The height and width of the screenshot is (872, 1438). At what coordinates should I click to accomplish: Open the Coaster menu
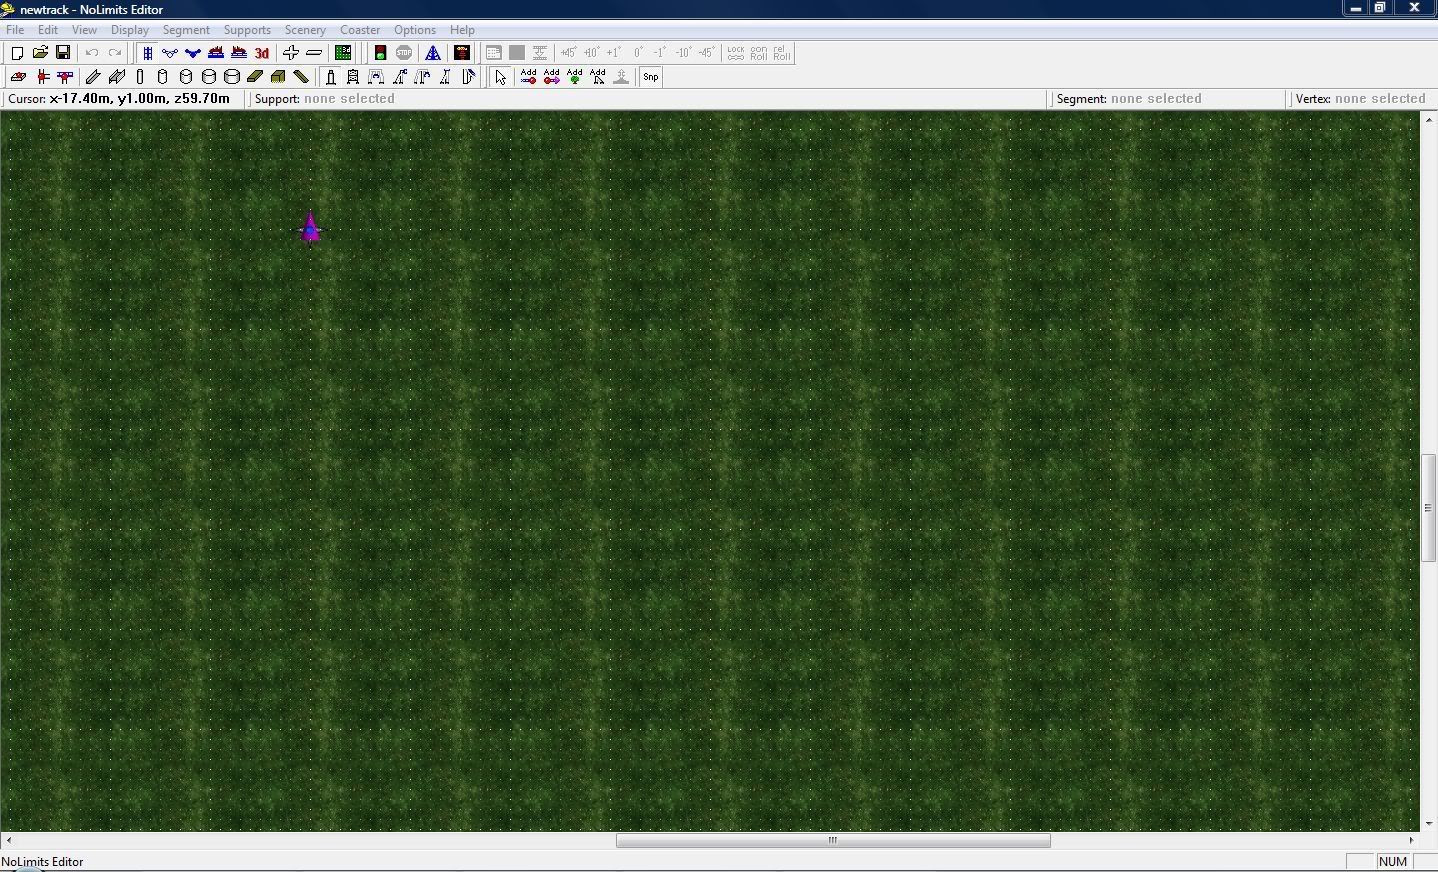coord(360,30)
